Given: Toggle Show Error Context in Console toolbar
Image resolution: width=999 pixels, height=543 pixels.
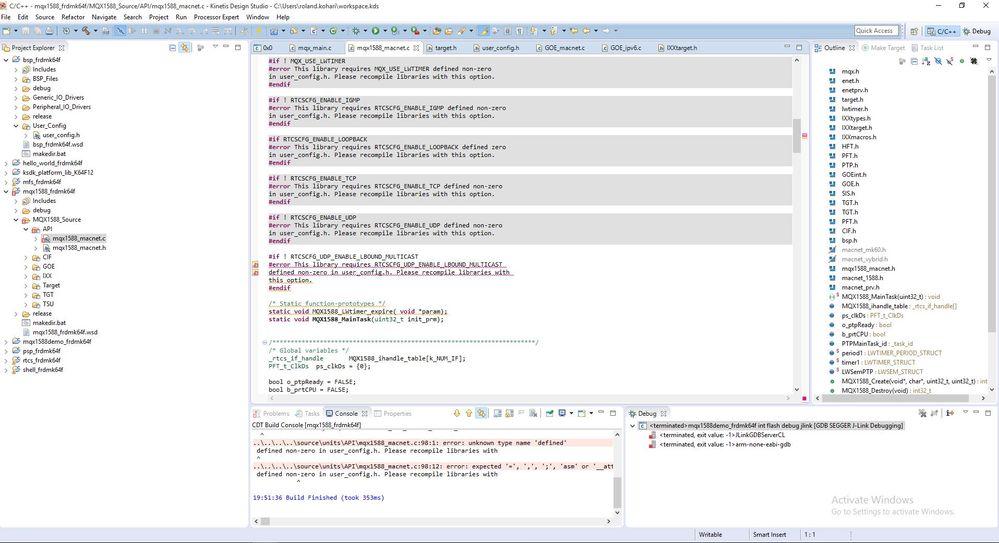Looking at the screenshot, I should (x=481, y=413).
